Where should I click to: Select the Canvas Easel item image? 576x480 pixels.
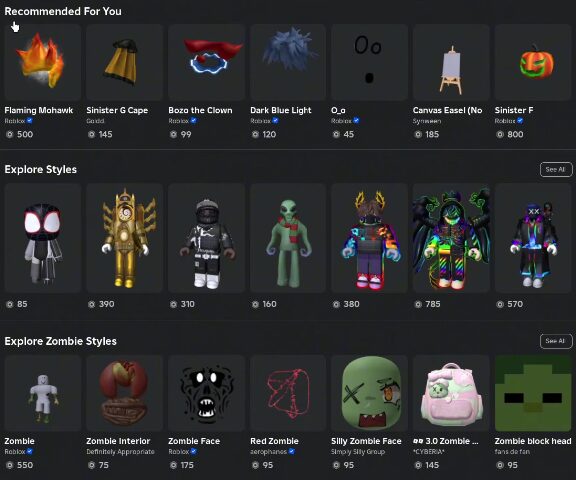(x=451, y=62)
